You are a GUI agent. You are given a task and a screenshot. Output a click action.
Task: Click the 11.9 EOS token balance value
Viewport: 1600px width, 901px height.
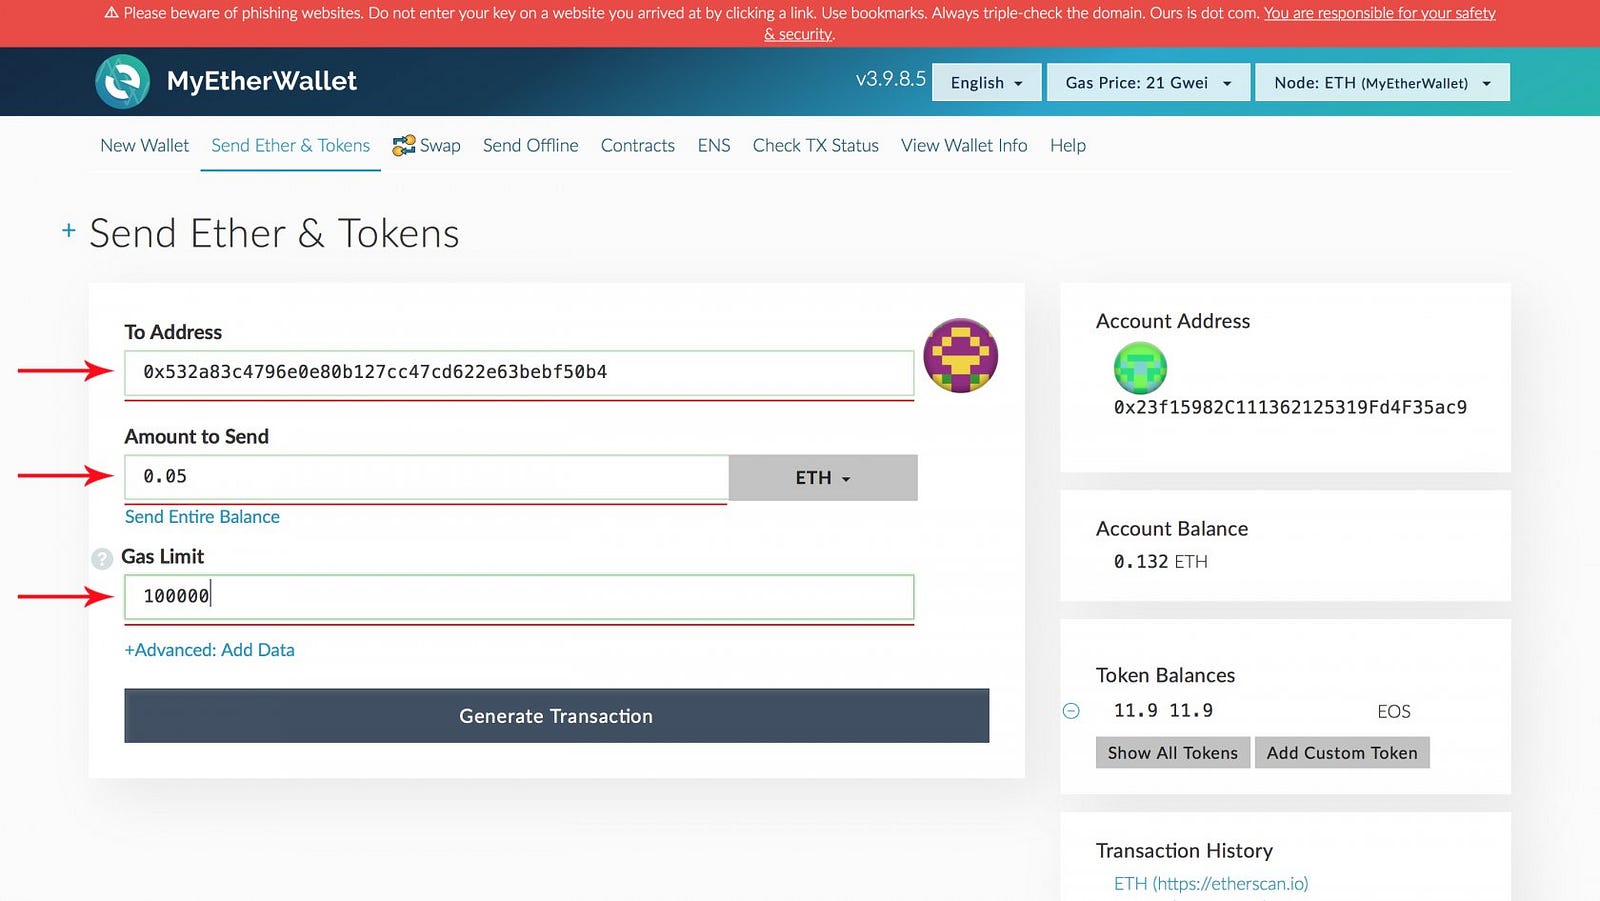click(1164, 711)
